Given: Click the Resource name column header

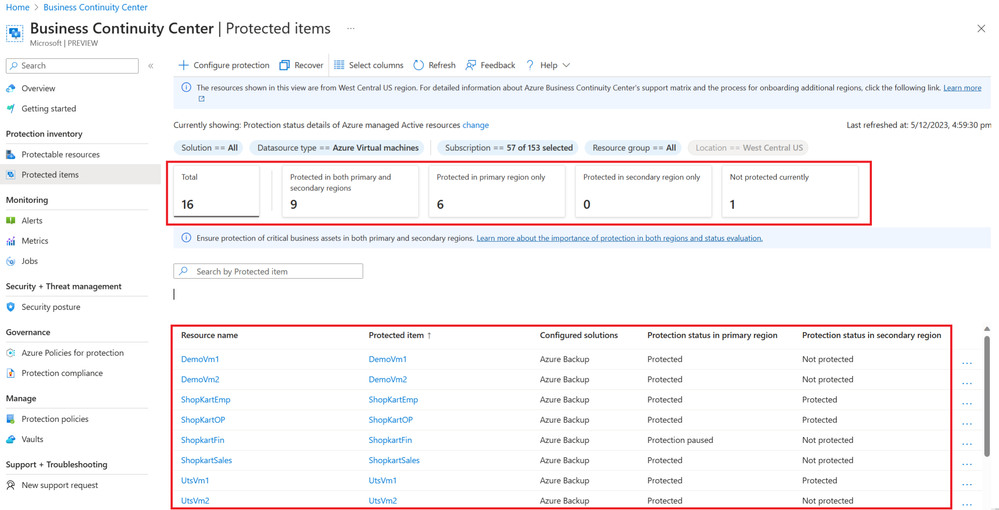Looking at the screenshot, I should [210, 335].
